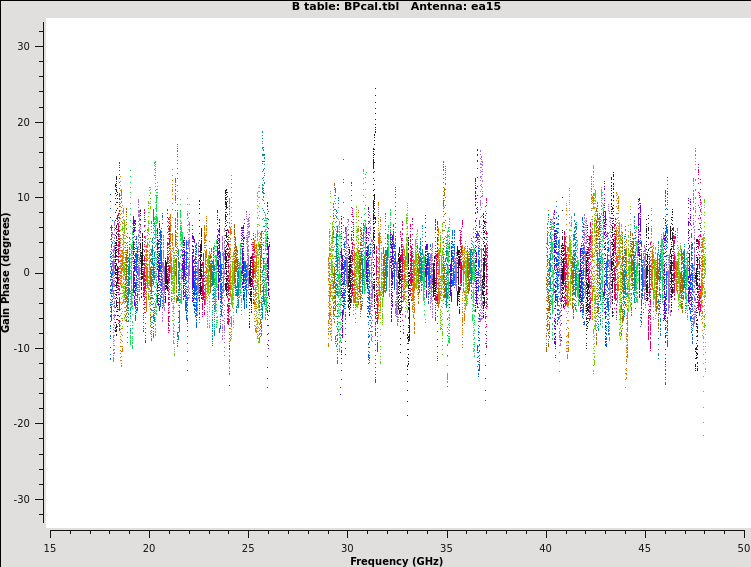Click the 30 degree tick label on y-axis

tap(24, 47)
